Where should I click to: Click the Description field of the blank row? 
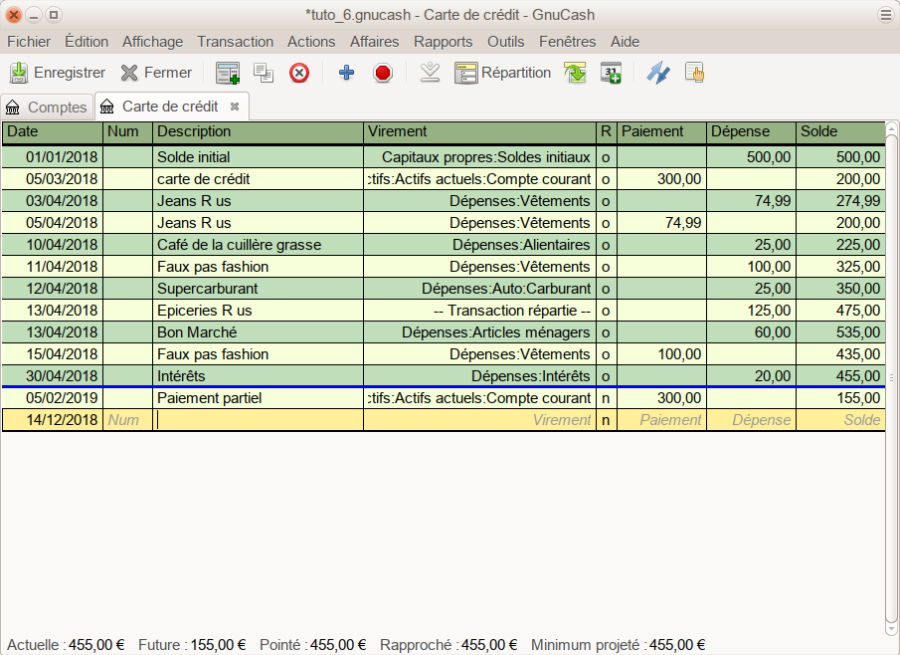(x=258, y=420)
